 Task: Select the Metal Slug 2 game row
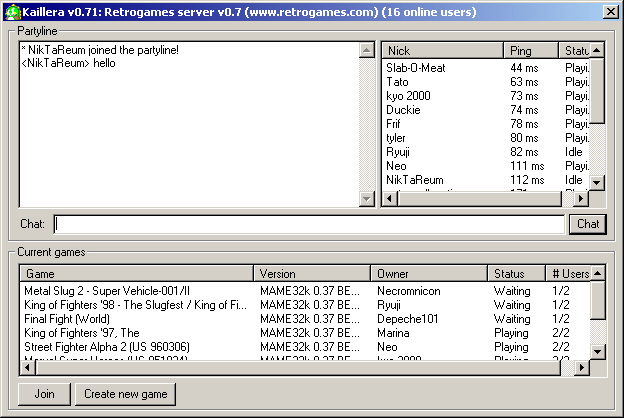(305, 291)
